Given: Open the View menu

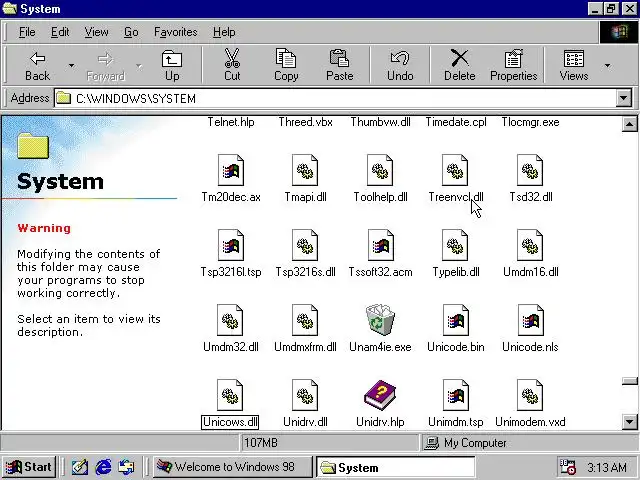Looking at the screenshot, I should coord(96,32).
